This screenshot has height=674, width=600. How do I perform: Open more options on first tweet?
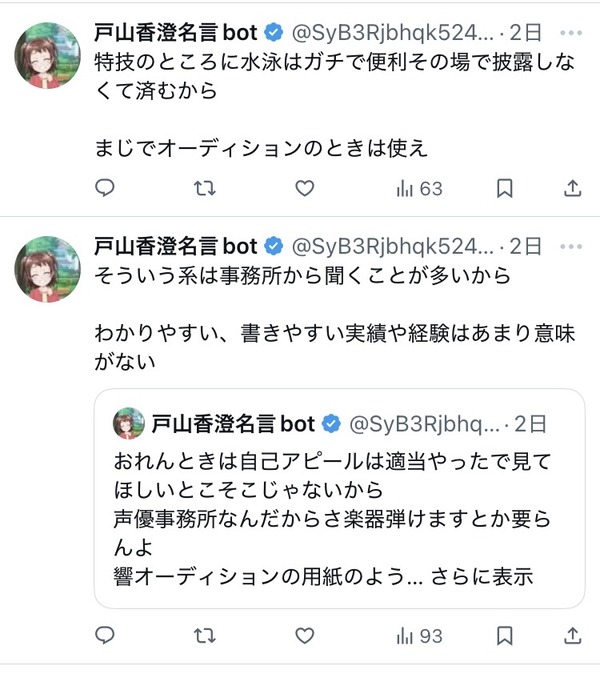tap(571, 33)
